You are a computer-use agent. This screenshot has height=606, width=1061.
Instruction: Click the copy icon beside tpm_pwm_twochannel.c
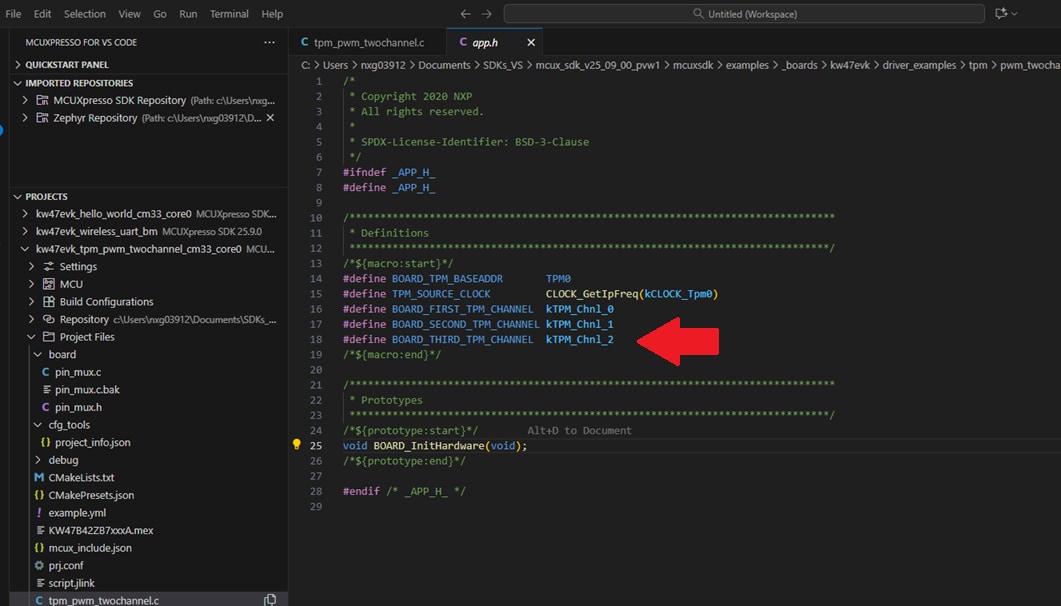(x=270, y=600)
